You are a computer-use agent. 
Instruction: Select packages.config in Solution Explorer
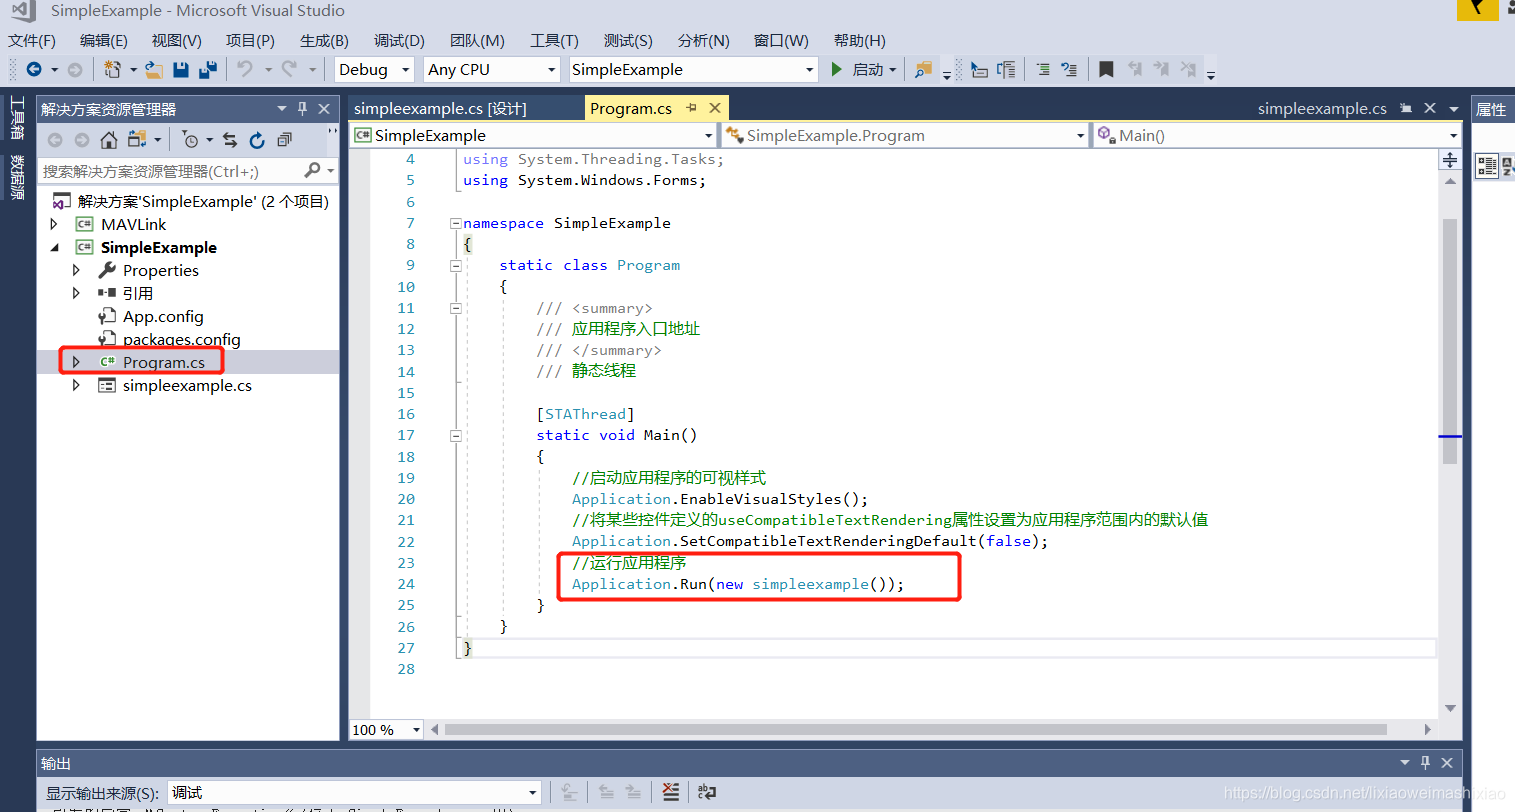click(182, 339)
